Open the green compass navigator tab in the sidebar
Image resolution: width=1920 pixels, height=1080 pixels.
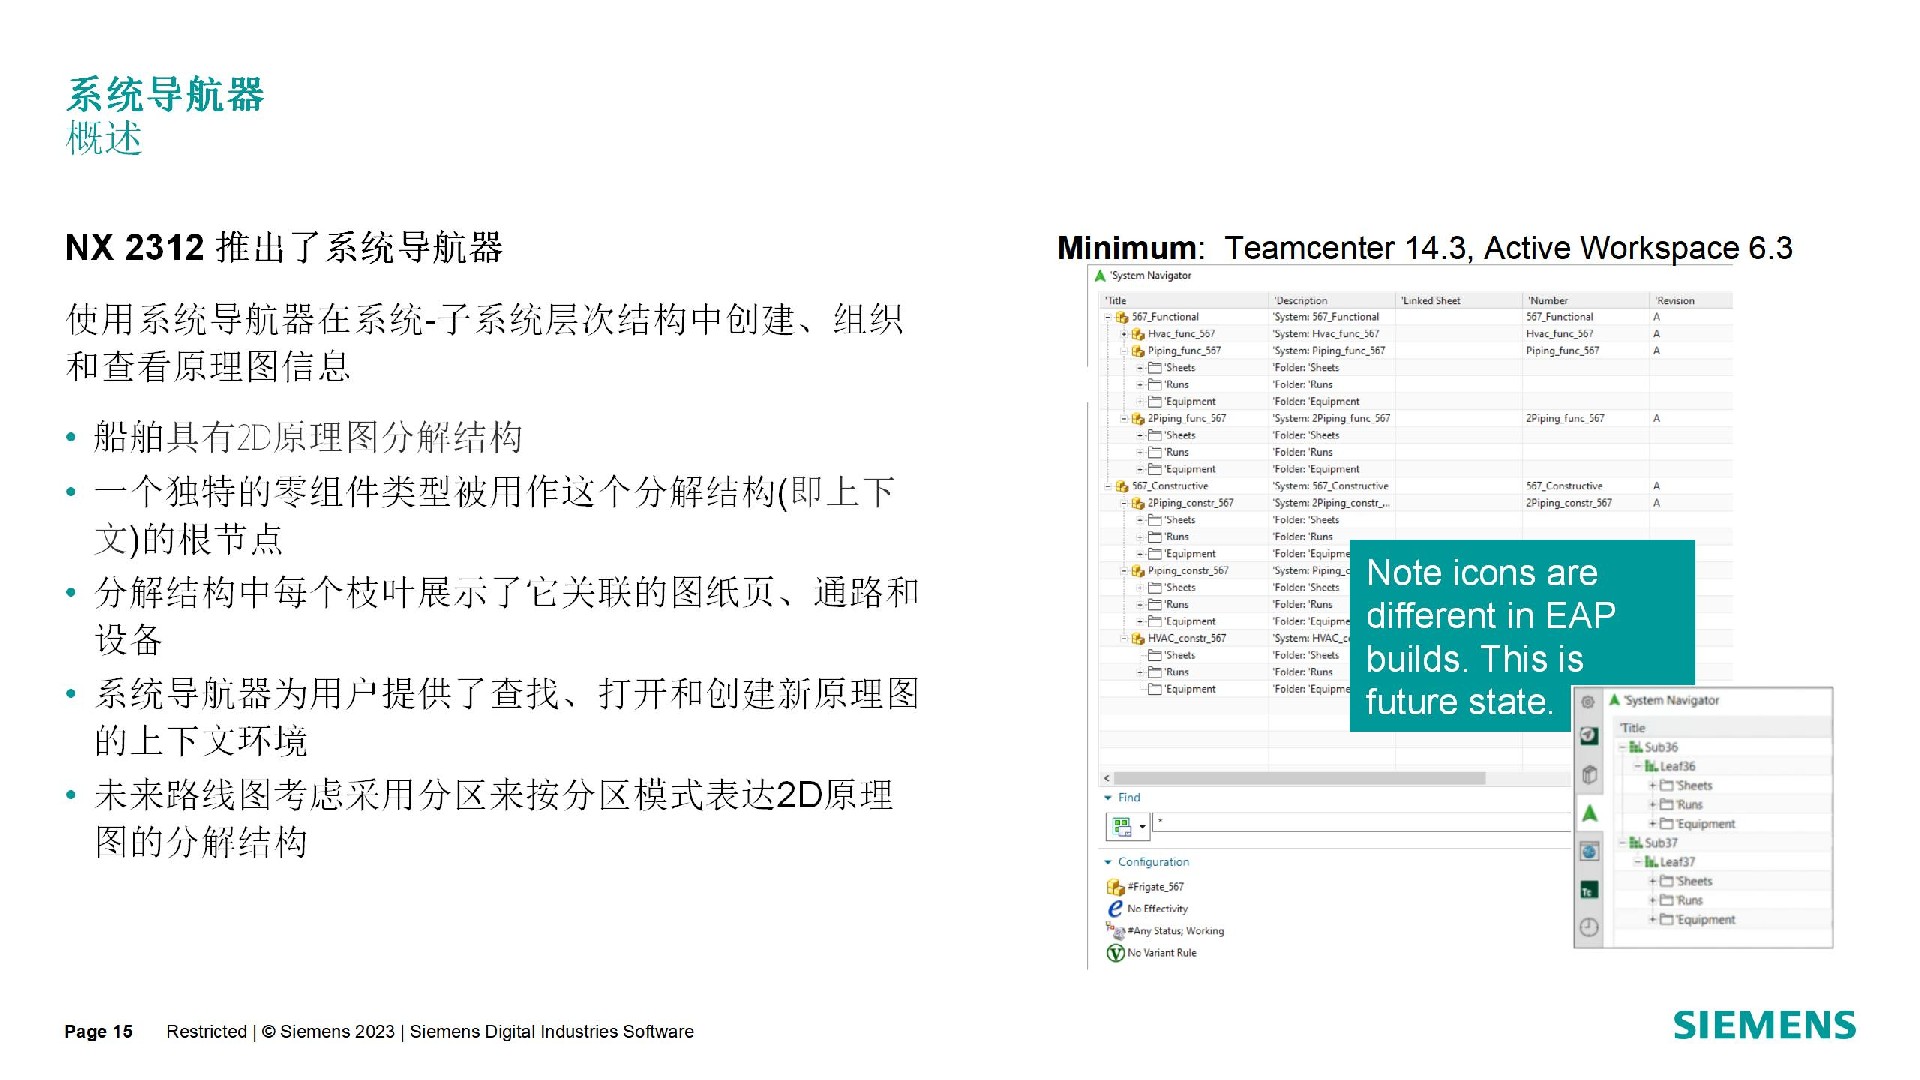click(x=1589, y=736)
